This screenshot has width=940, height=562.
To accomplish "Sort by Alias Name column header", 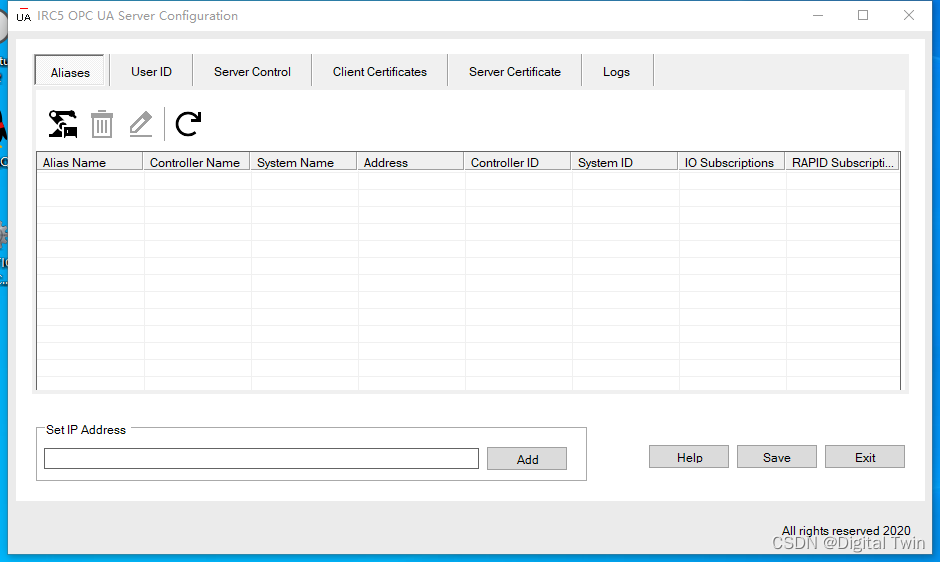I will click(x=90, y=162).
